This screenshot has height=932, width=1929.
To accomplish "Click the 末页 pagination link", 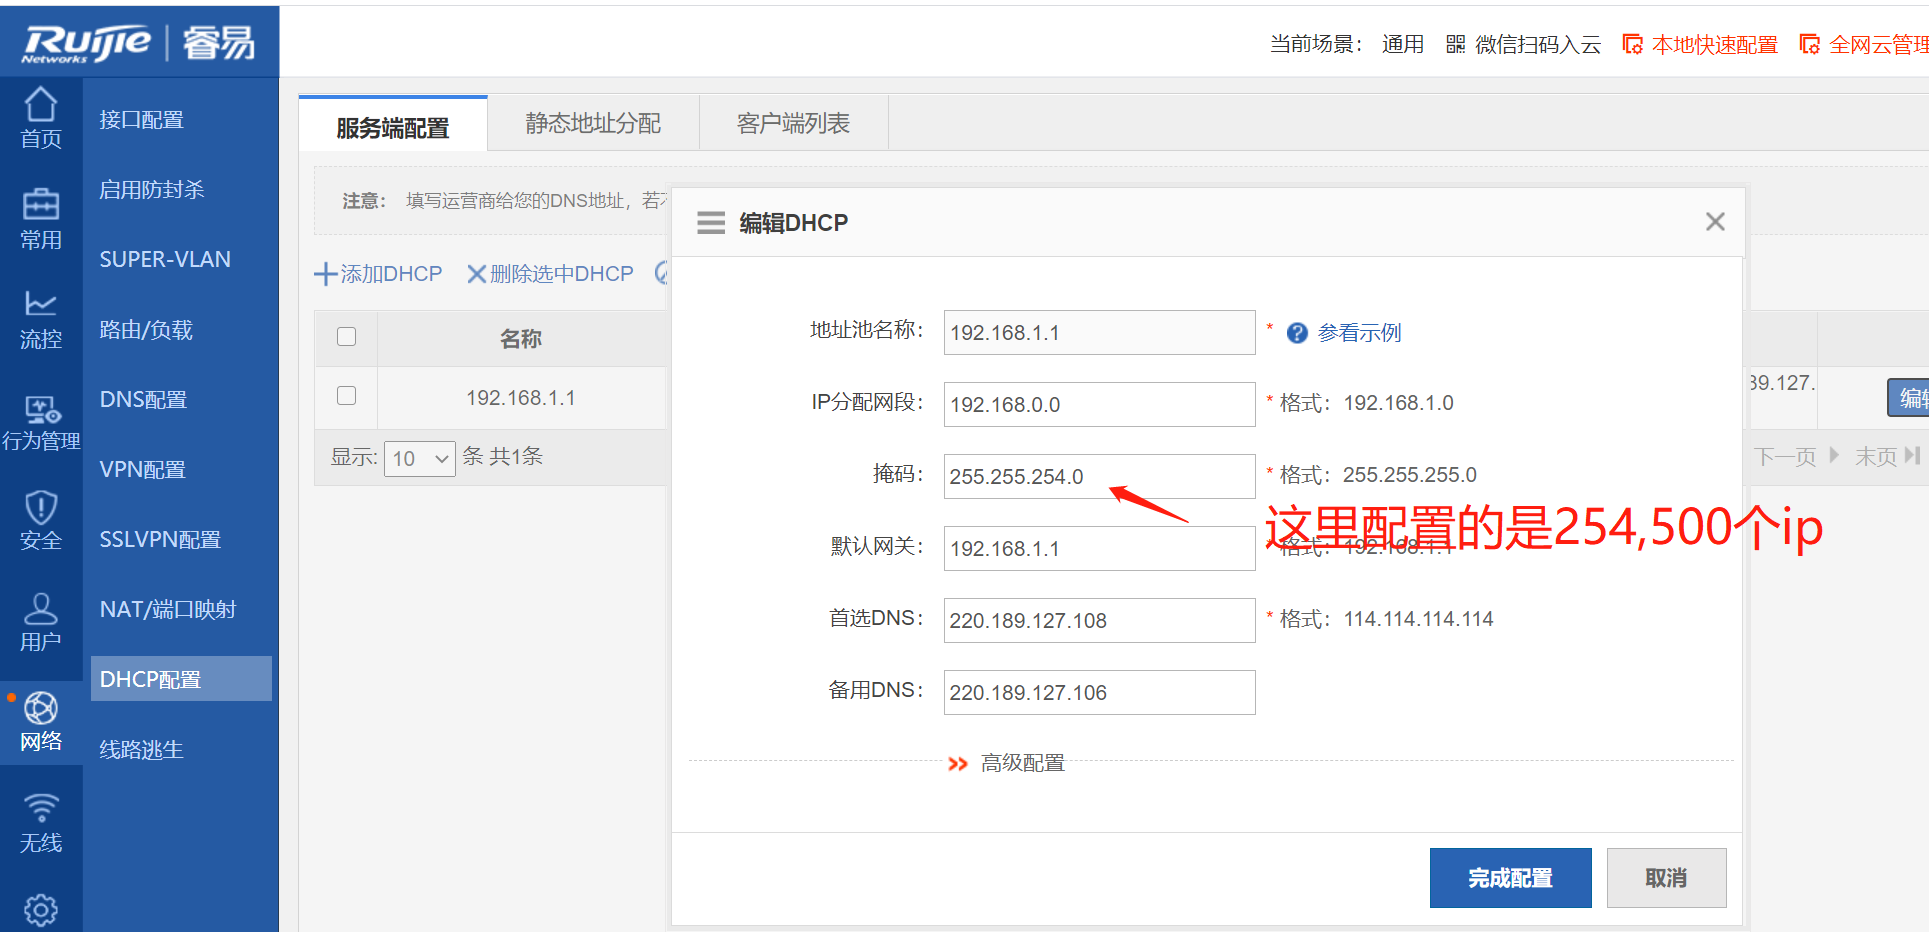I will (x=1887, y=457).
